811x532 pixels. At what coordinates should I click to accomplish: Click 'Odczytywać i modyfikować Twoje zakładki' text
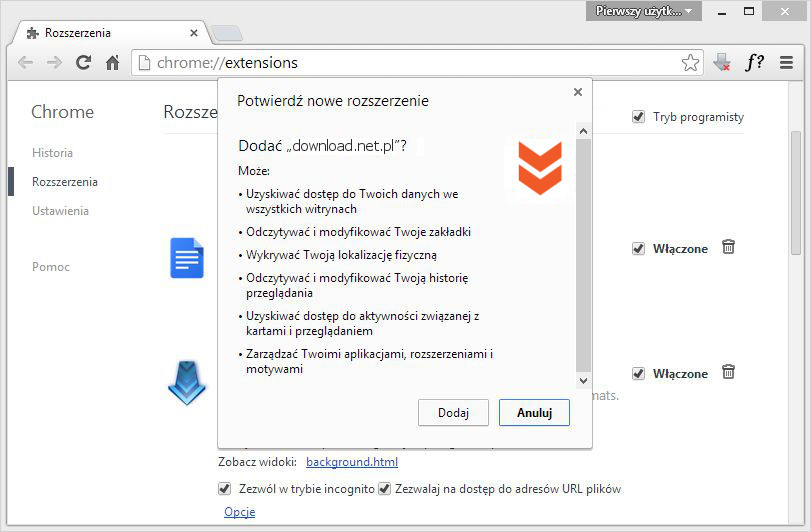pyautogui.click(x=358, y=232)
